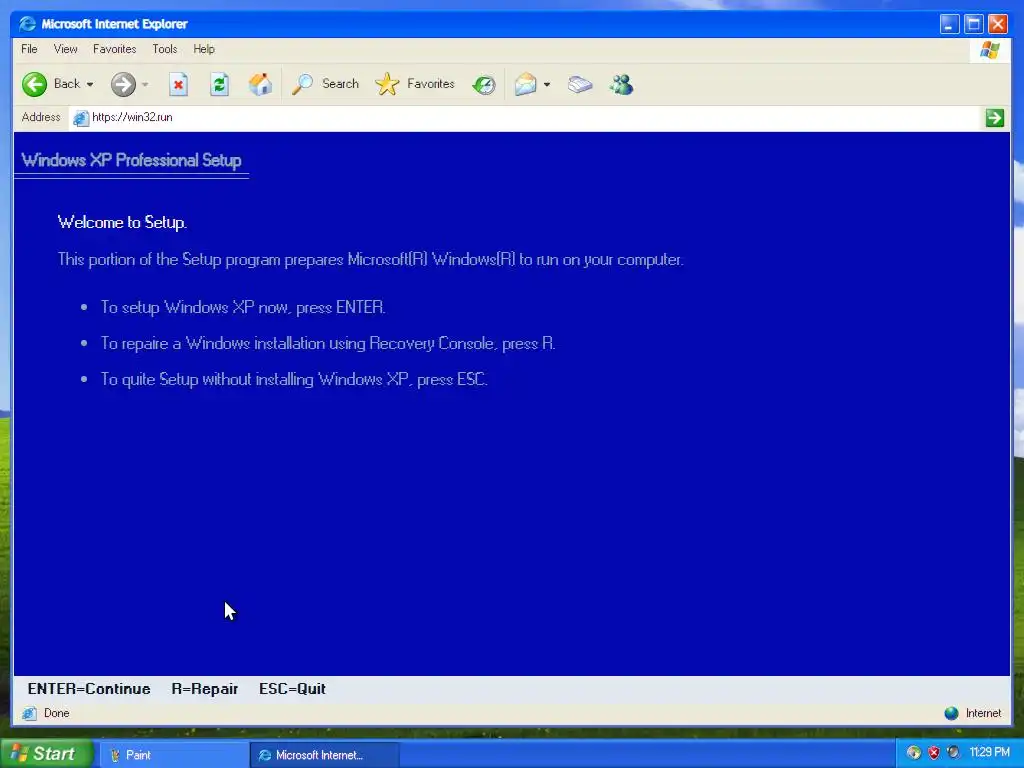Click the red security shield tray icon
Image resolution: width=1024 pixels, height=768 pixels.
coord(934,753)
